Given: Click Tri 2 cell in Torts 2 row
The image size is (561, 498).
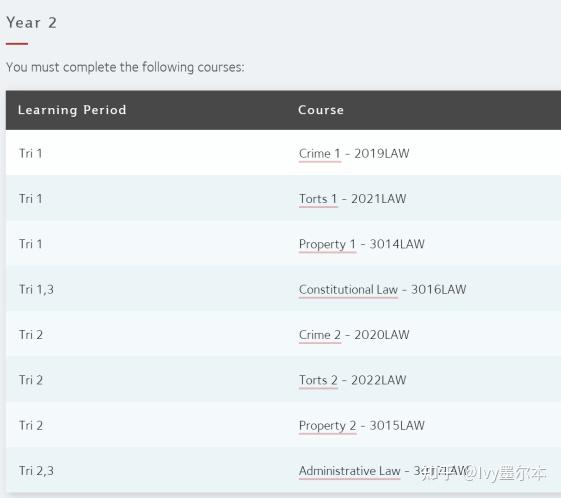Looking at the screenshot, I should (31, 380).
